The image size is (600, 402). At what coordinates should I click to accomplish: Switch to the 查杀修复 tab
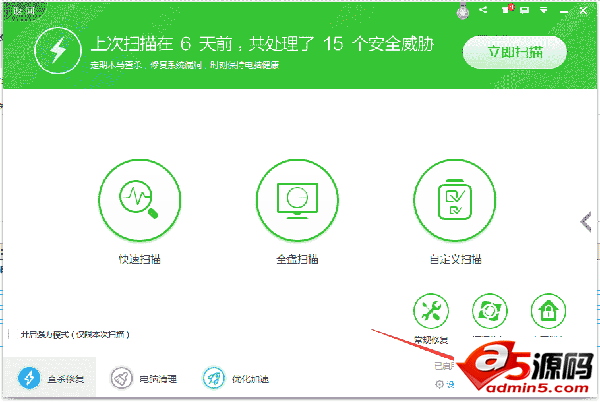point(50,378)
